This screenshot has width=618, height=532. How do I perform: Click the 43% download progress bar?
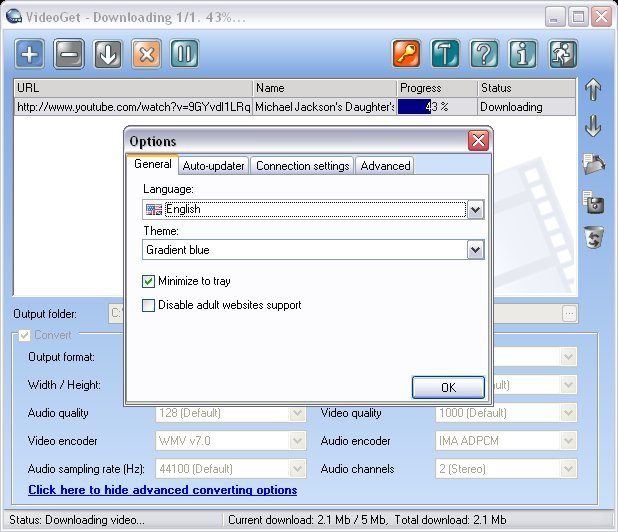tap(437, 107)
